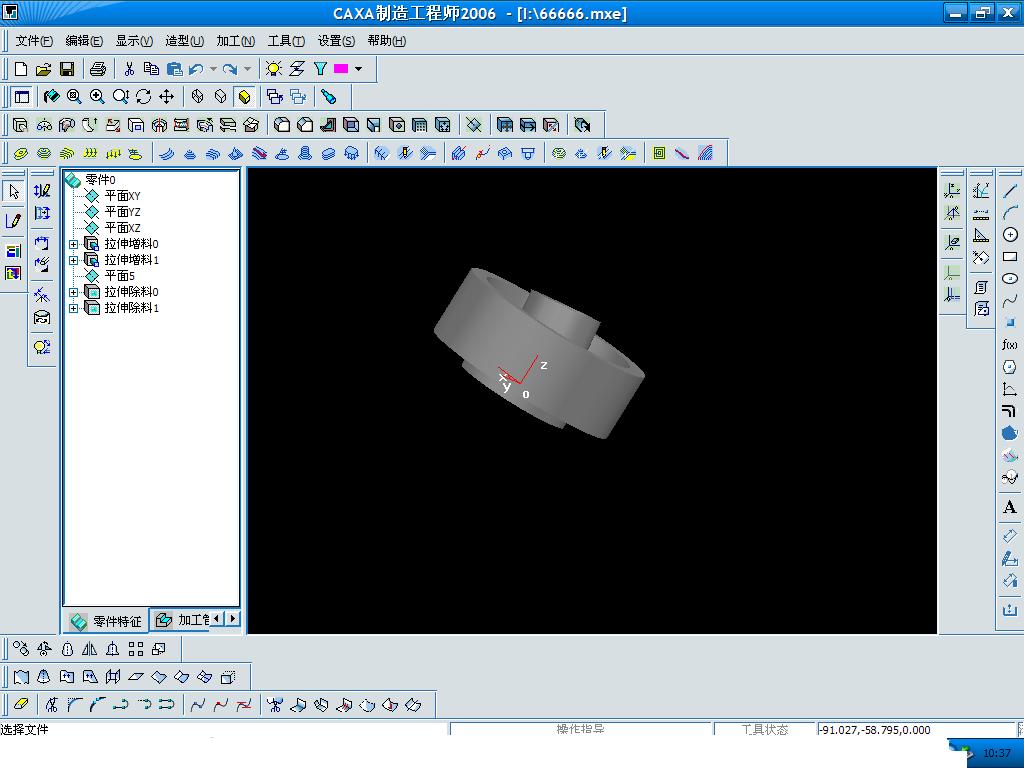This screenshot has height=768, width=1024.
Task: Select the pan view four-arrow icon
Action: pyautogui.click(x=167, y=97)
